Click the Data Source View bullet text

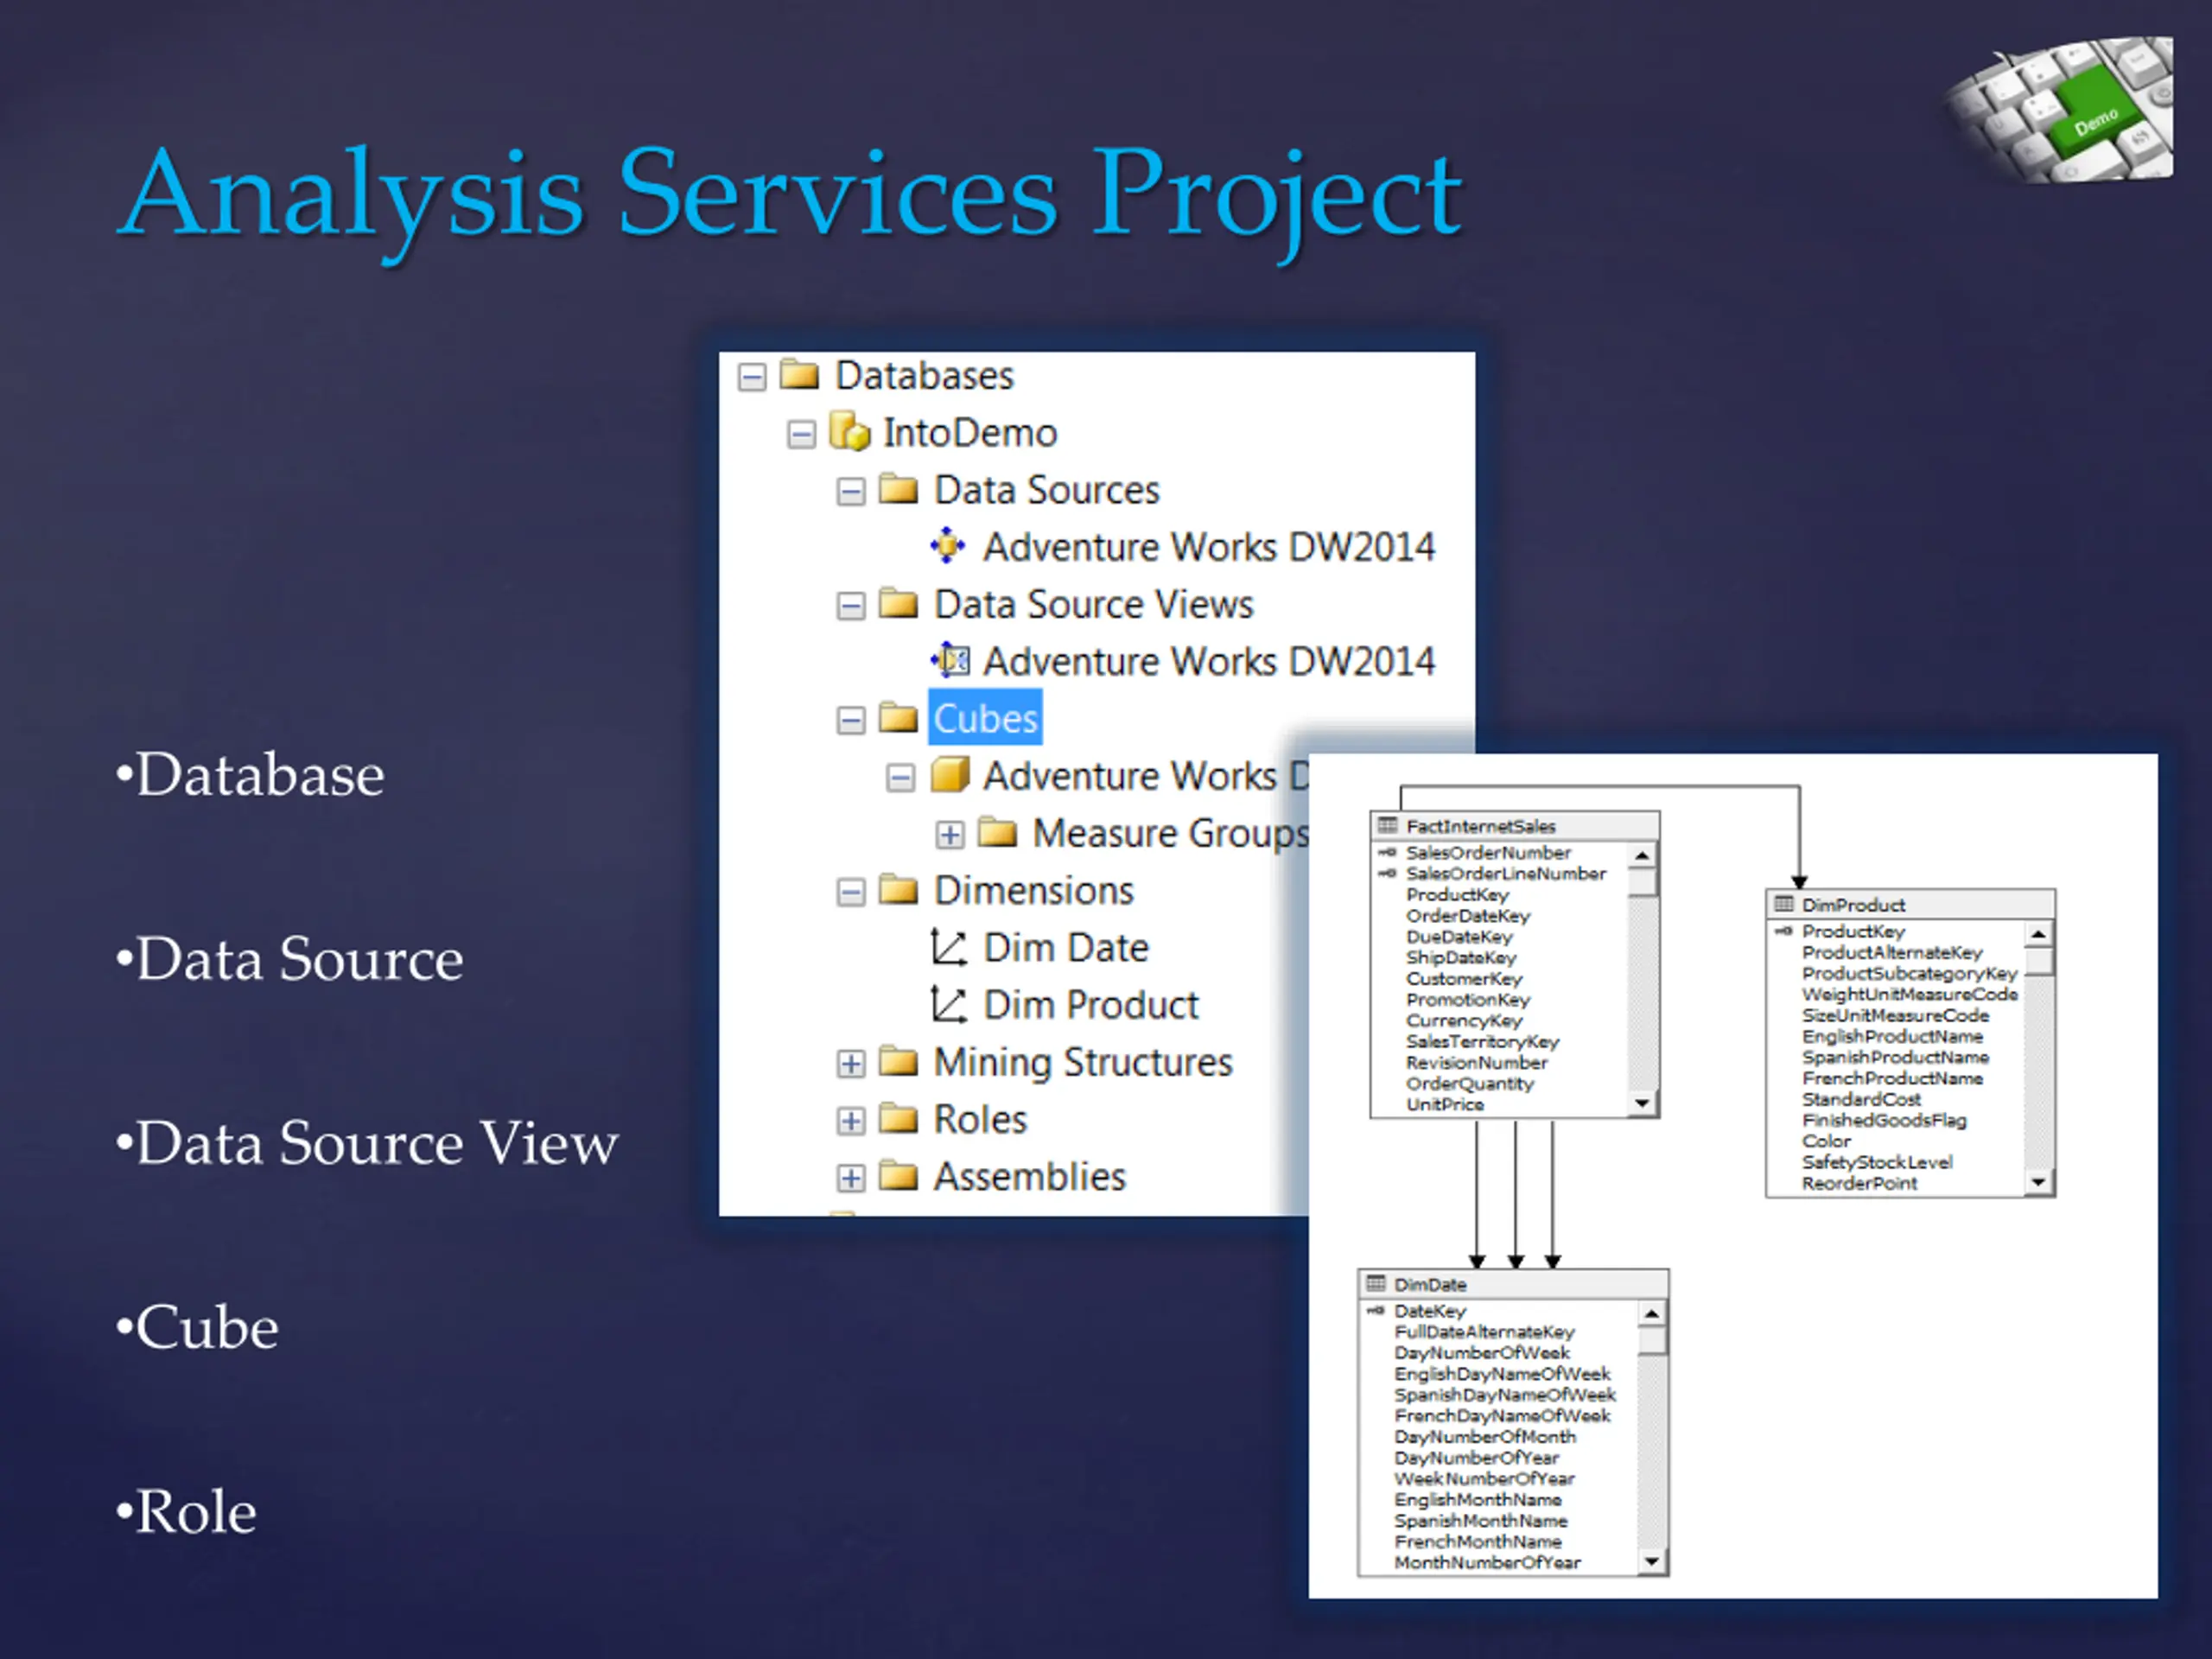(377, 1143)
